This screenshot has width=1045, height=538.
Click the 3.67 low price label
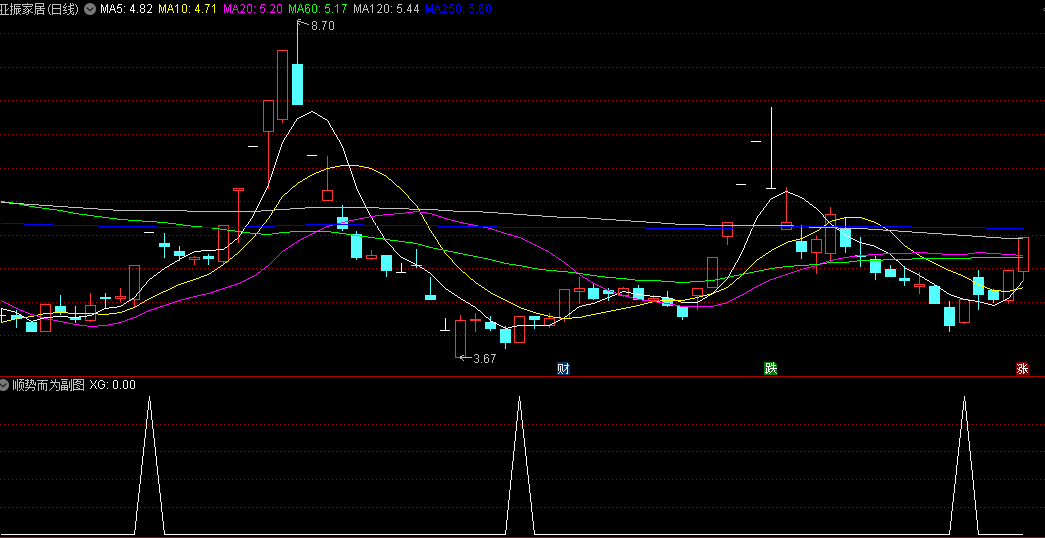[x=484, y=358]
